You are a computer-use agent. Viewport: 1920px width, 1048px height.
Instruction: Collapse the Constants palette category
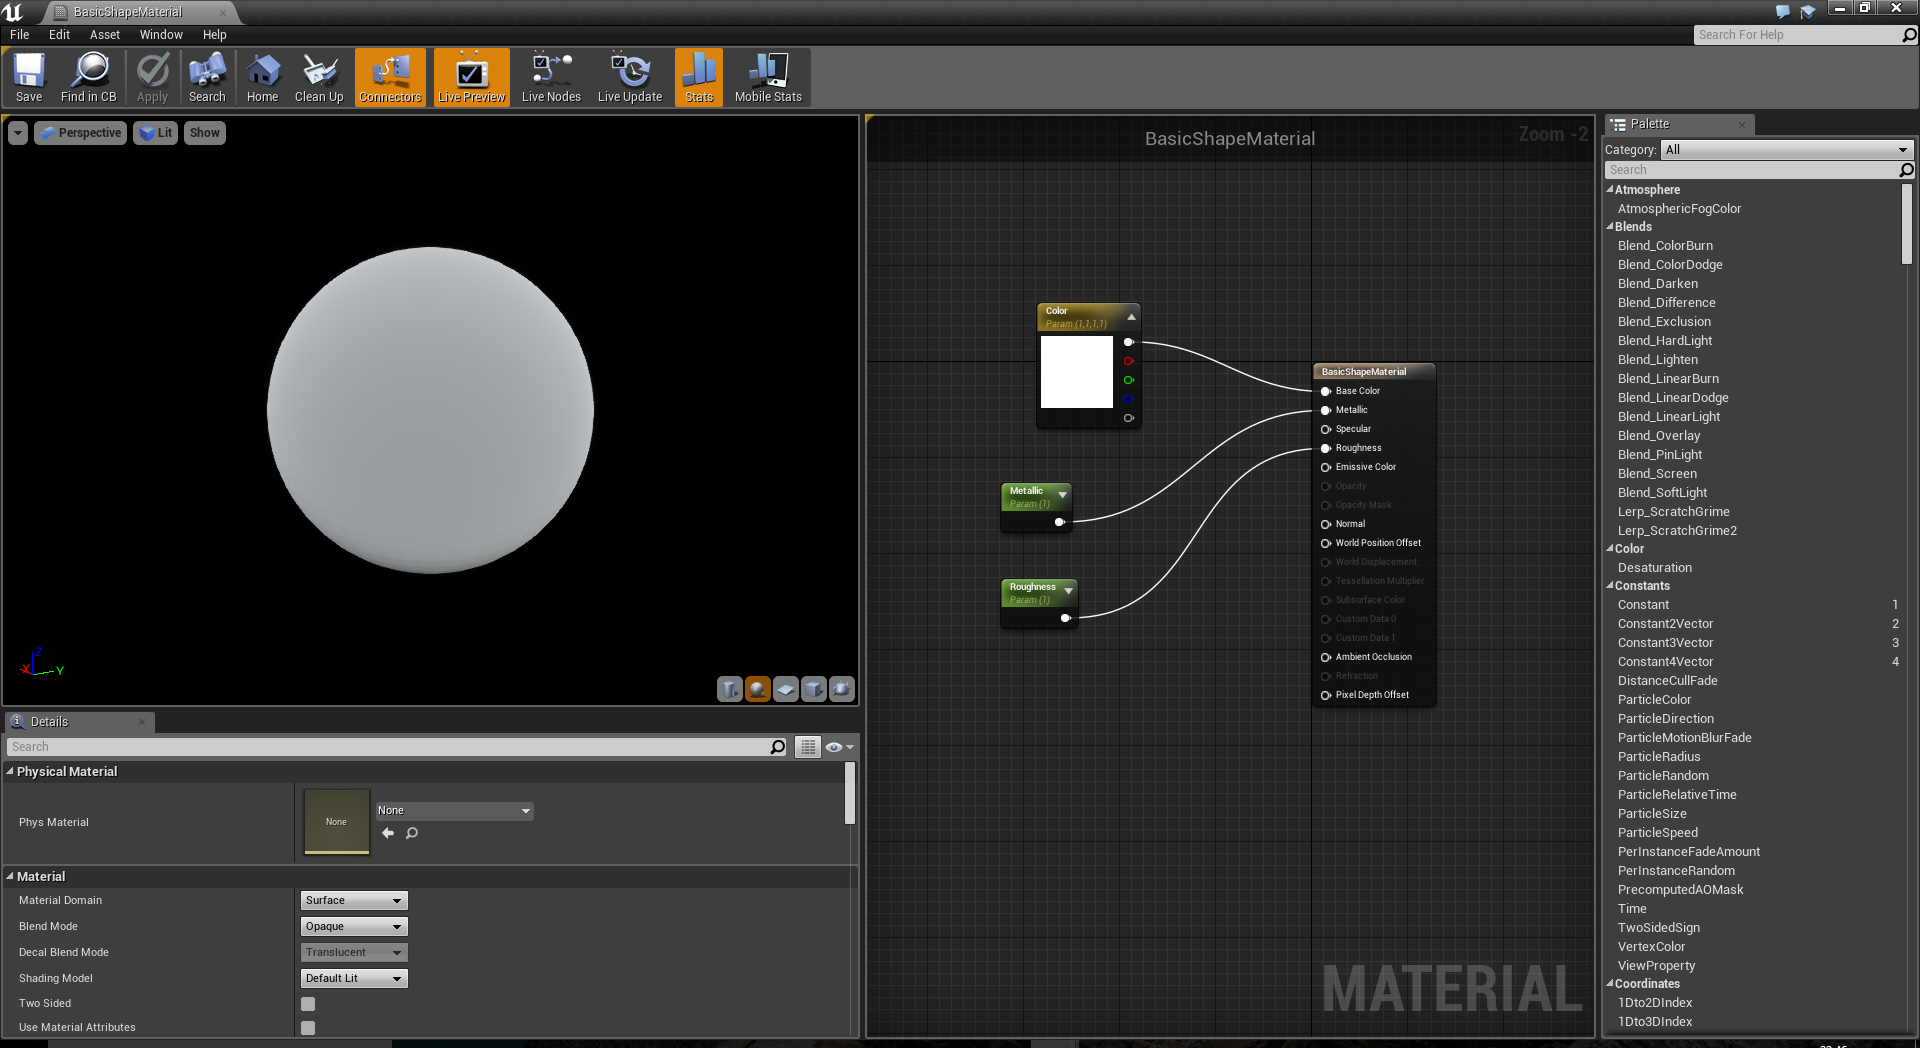pyautogui.click(x=1610, y=586)
